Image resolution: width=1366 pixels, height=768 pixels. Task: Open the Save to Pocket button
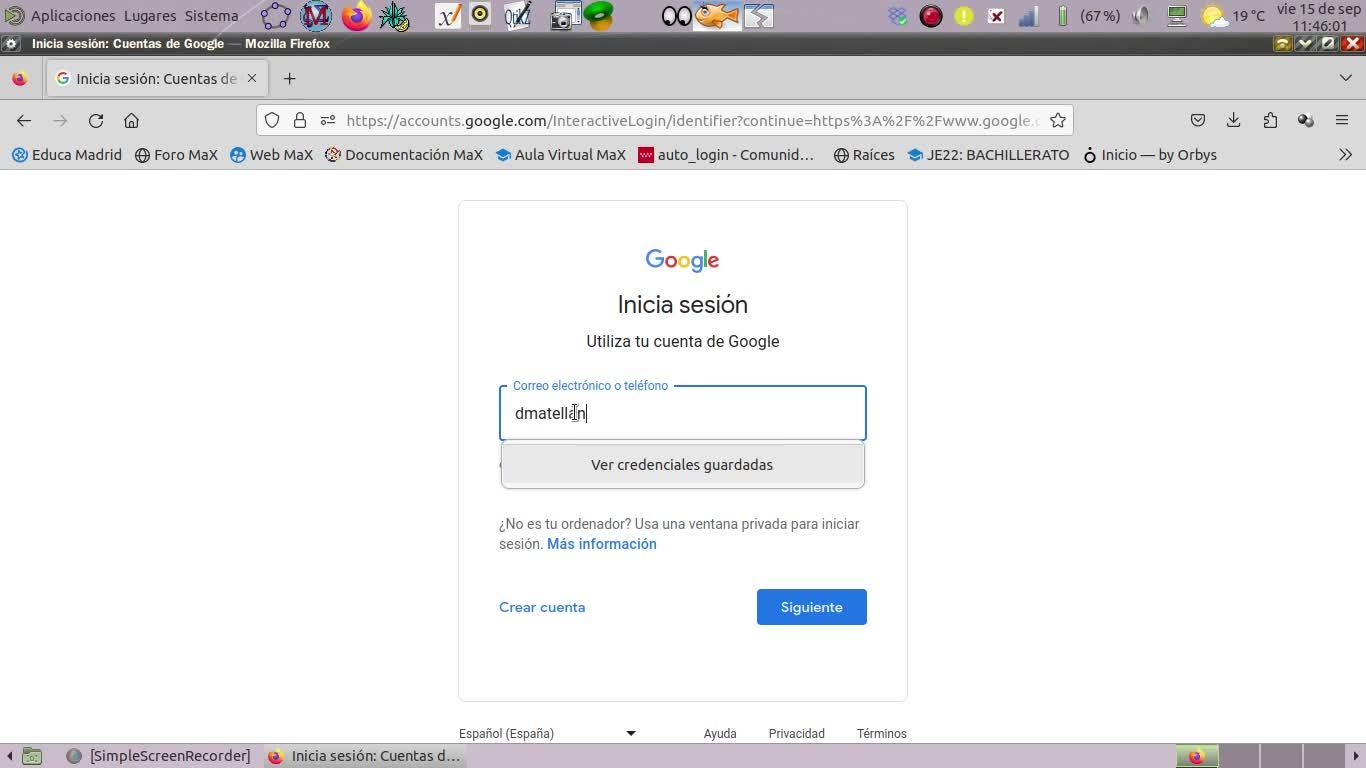pyautogui.click(x=1198, y=120)
